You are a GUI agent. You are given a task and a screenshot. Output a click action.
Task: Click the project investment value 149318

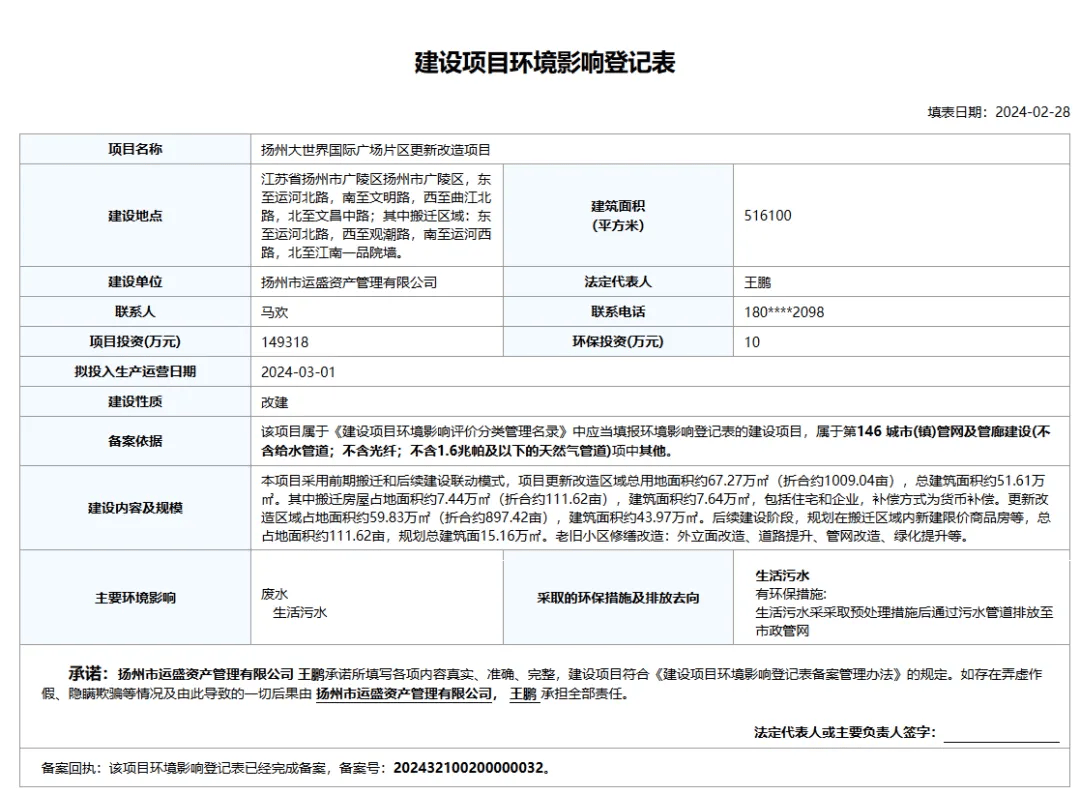285,342
